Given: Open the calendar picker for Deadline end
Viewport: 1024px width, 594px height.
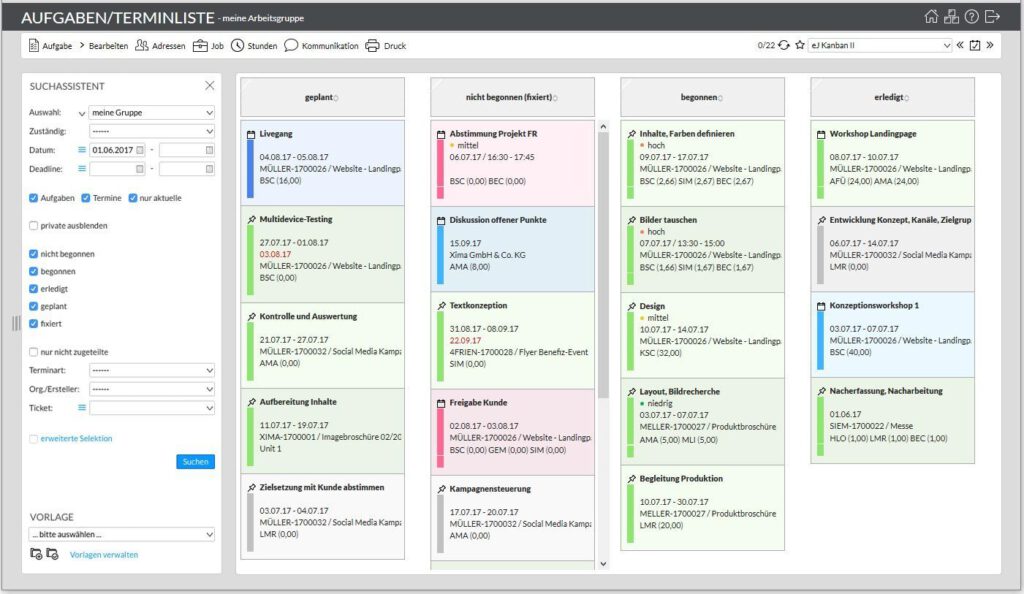Looking at the screenshot, I should (209, 169).
